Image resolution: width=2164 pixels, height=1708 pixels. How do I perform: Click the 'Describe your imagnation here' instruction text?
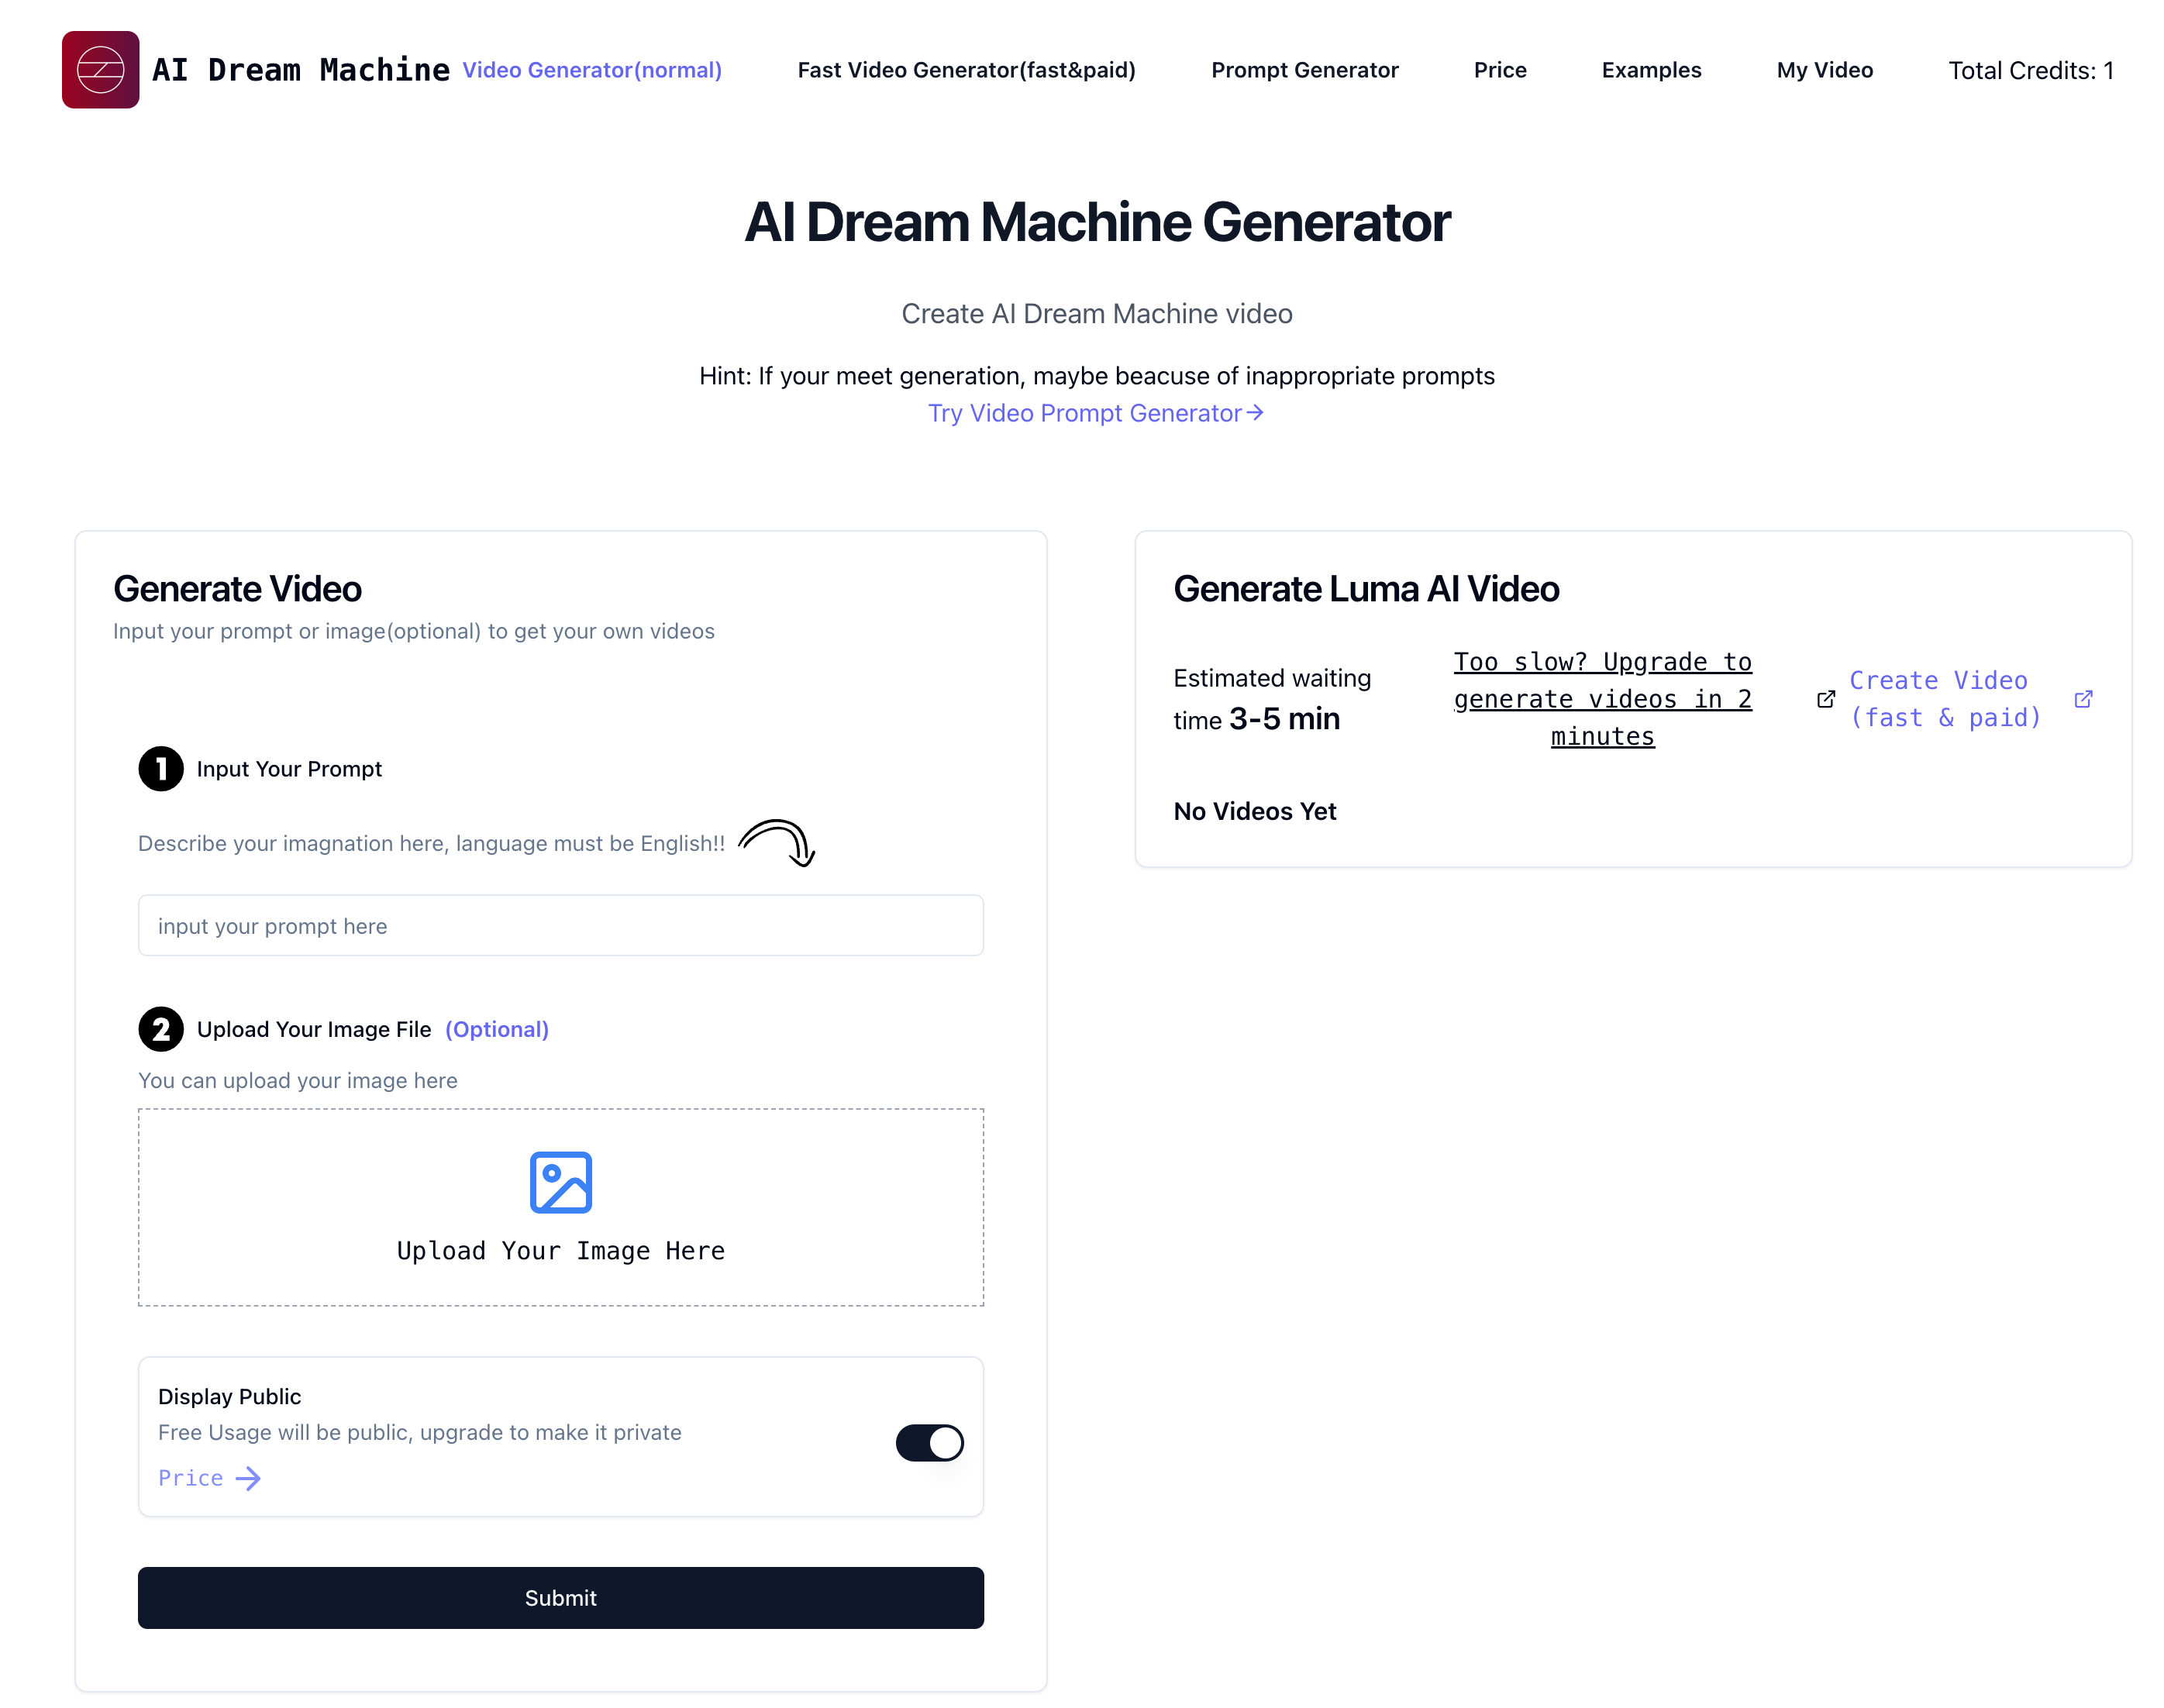click(431, 843)
